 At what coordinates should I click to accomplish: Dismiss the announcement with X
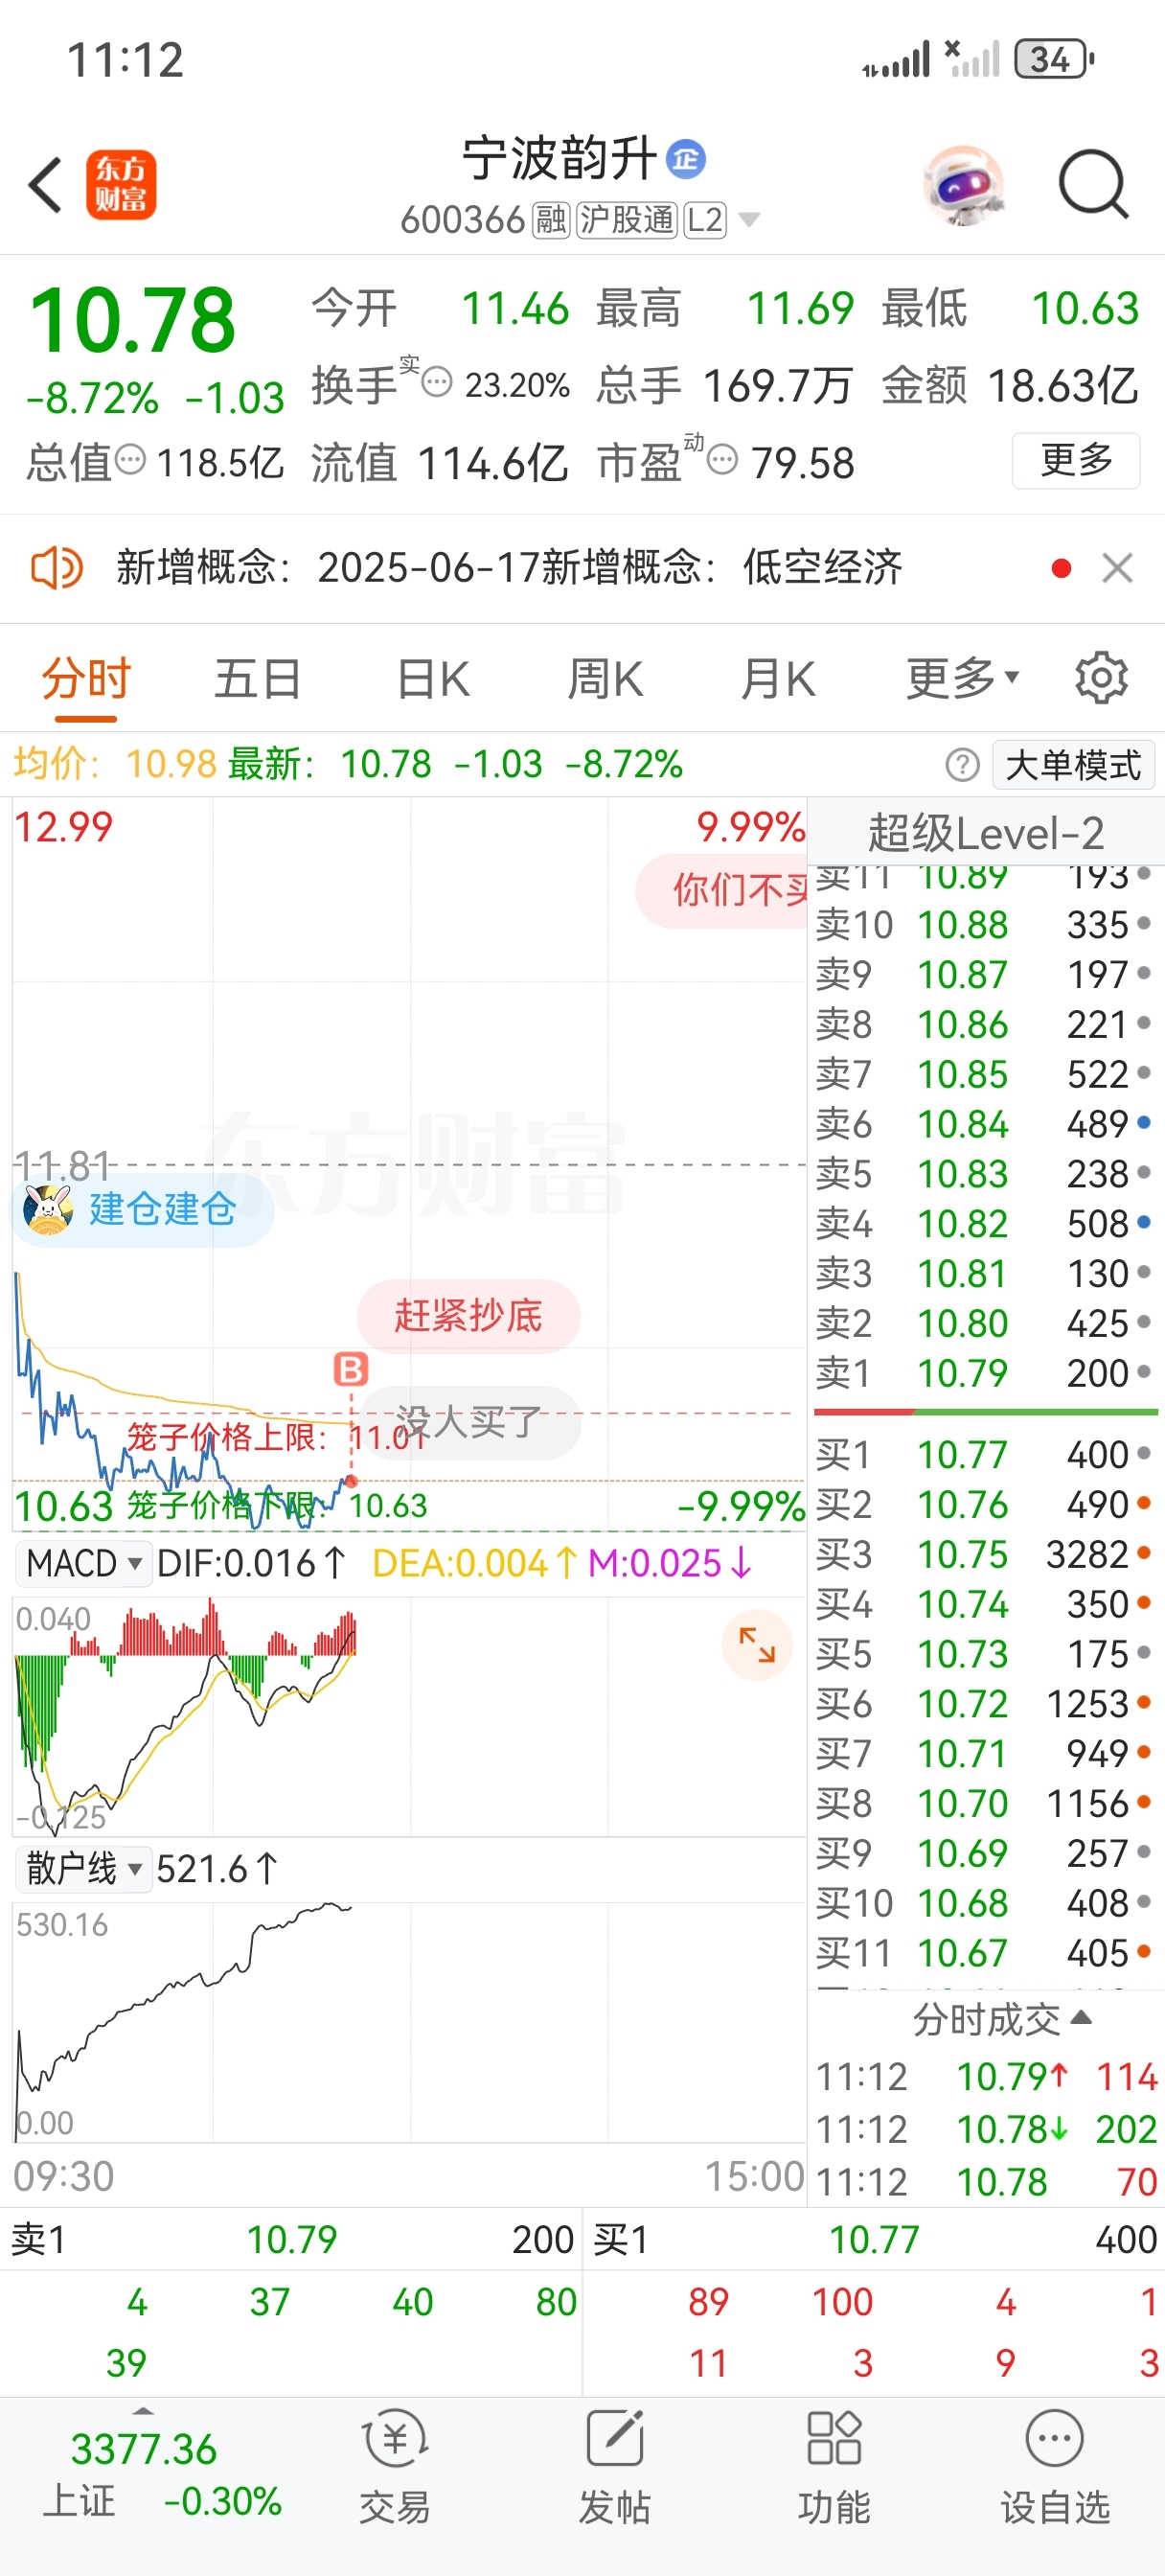click(1117, 568)
